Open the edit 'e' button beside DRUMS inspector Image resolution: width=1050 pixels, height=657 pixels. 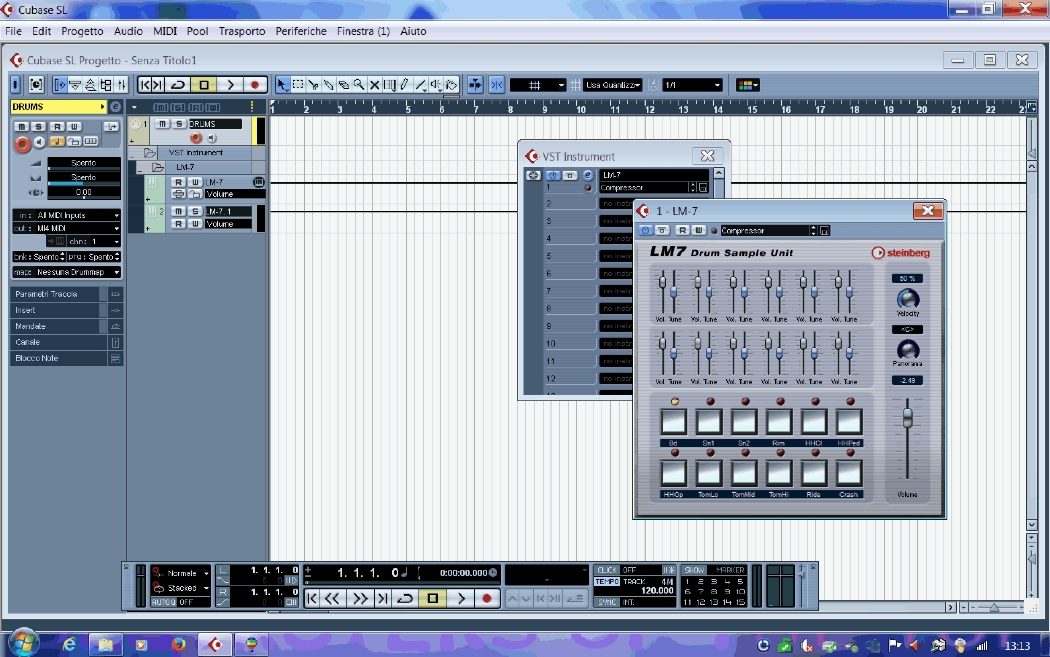click(115, 106)
